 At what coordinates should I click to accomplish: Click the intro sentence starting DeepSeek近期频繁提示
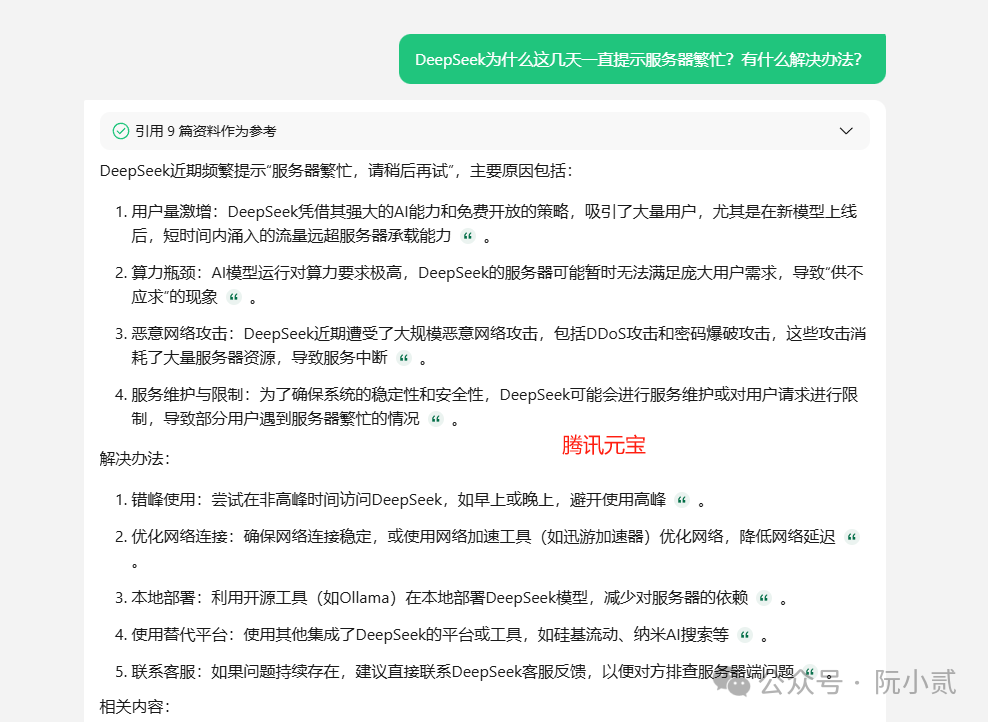336,171
